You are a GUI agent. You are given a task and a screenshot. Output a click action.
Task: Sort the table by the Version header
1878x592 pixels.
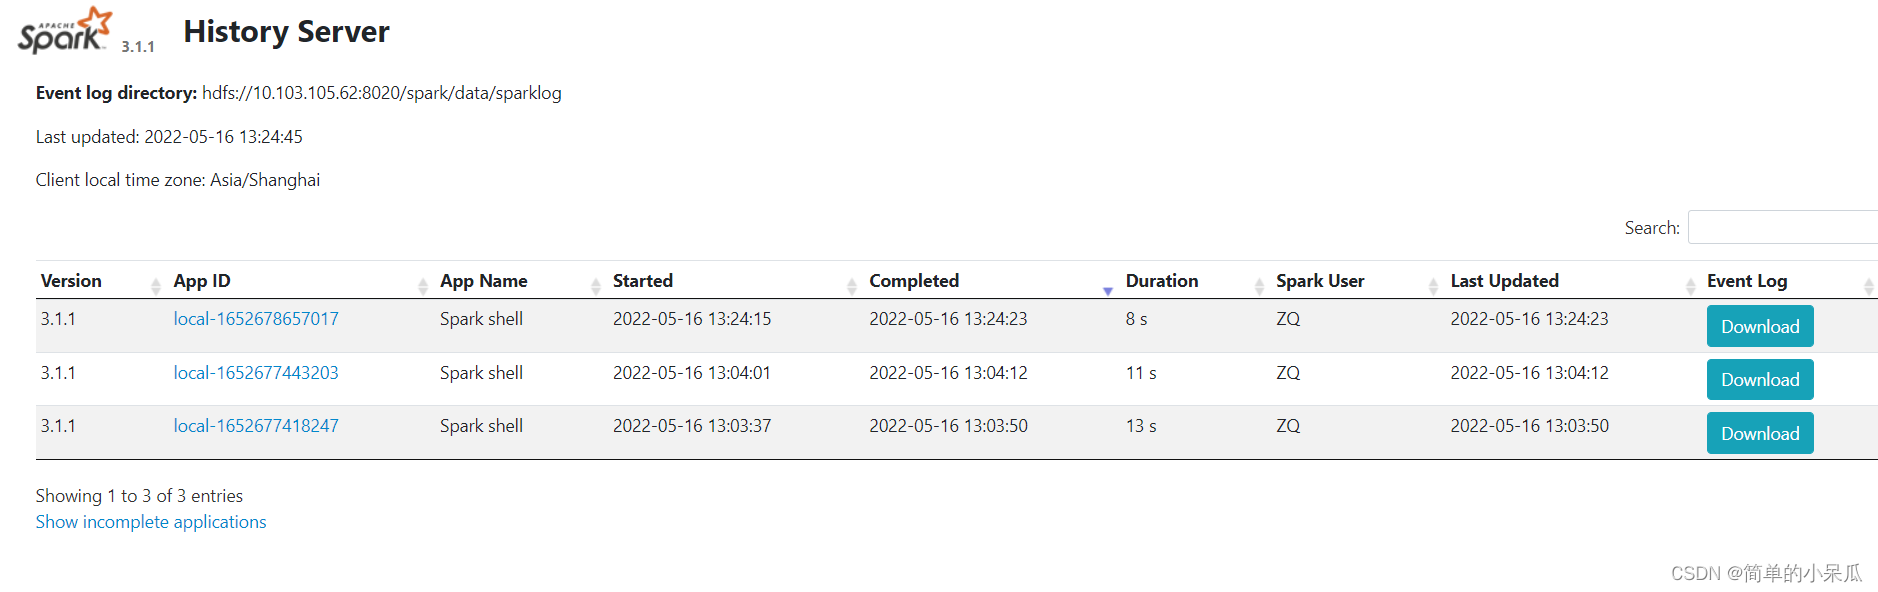point(70,281)
